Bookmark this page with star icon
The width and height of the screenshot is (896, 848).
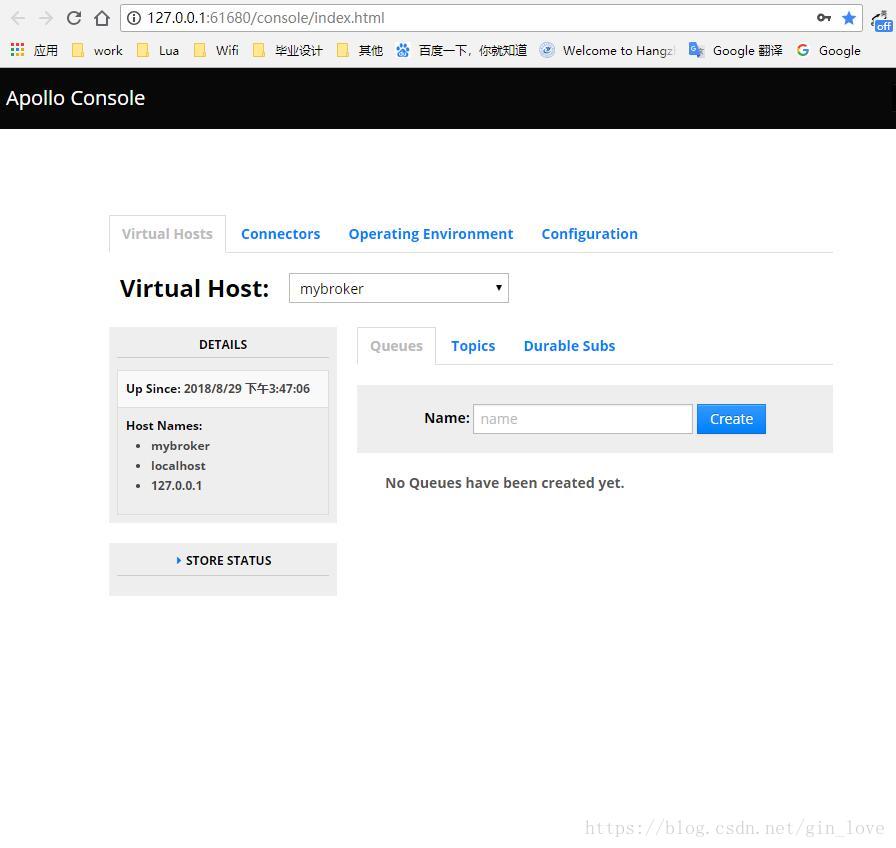[x=849, y=18]
